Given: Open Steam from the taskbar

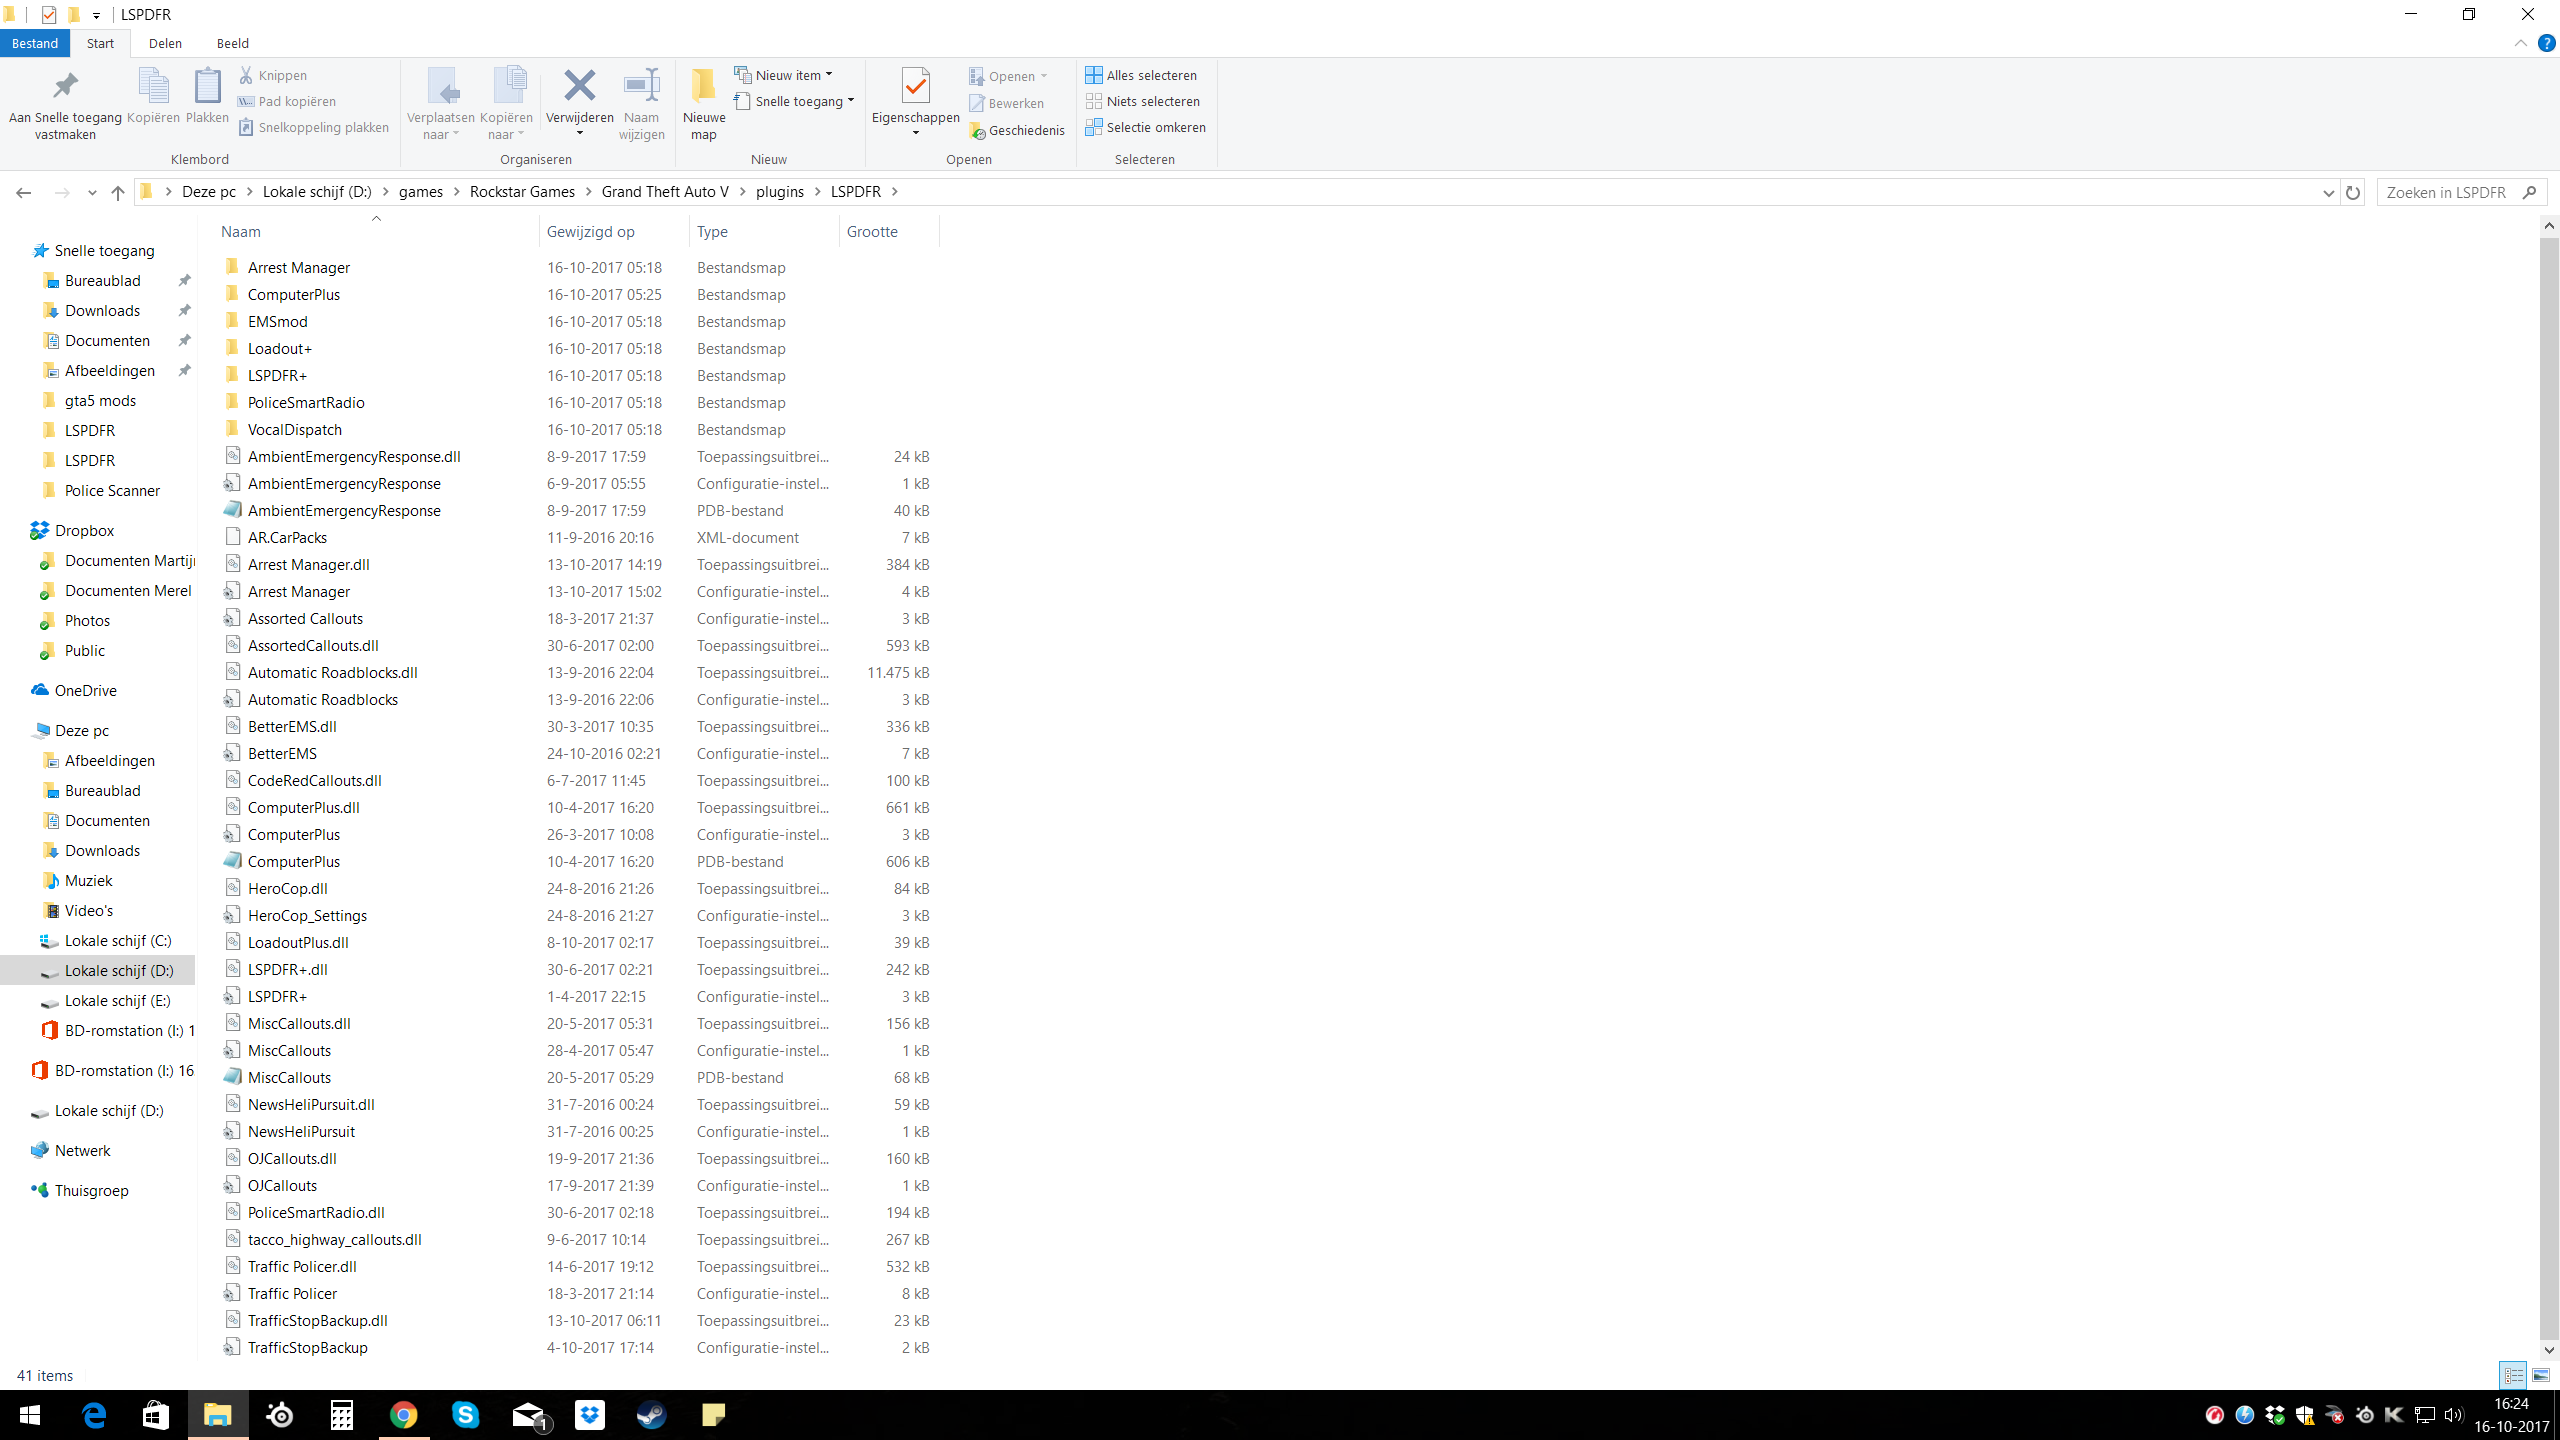Looking at the screenshot, I should click(651, 1415).
